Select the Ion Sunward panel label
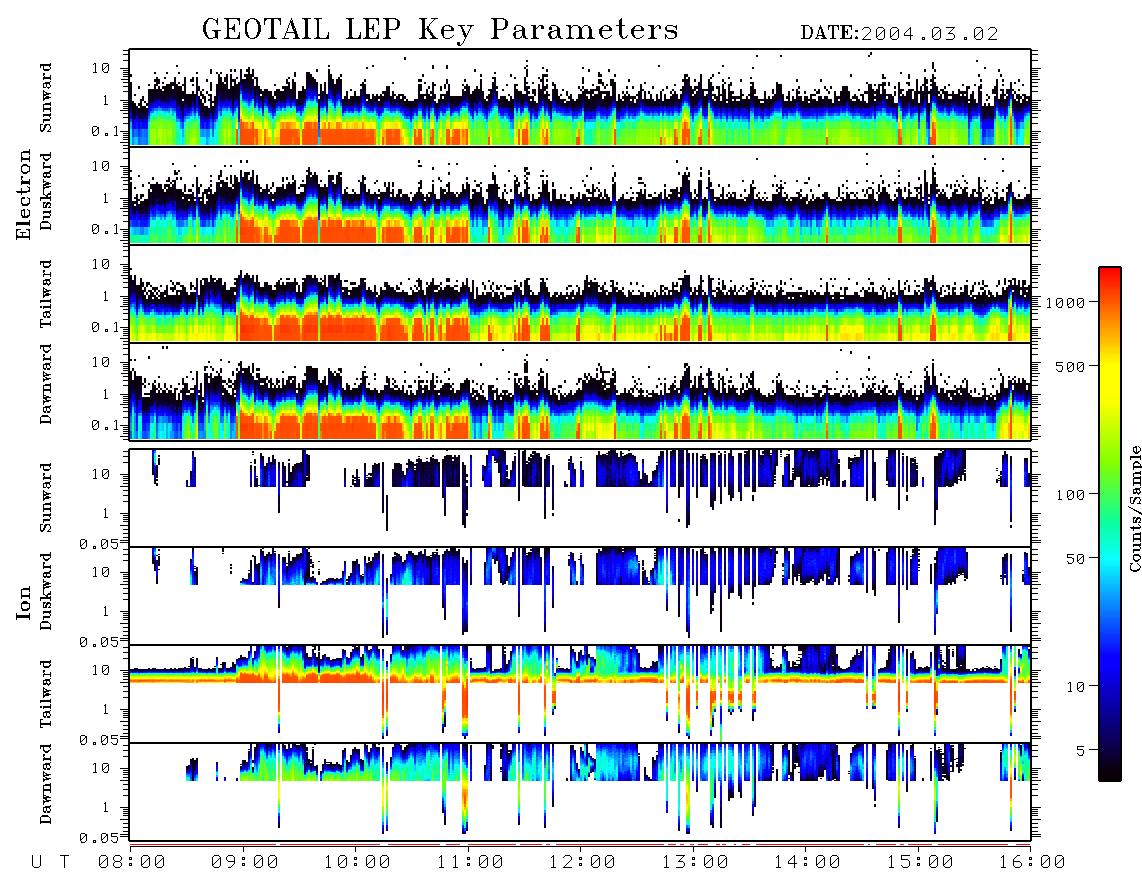 tap(46, 498)
